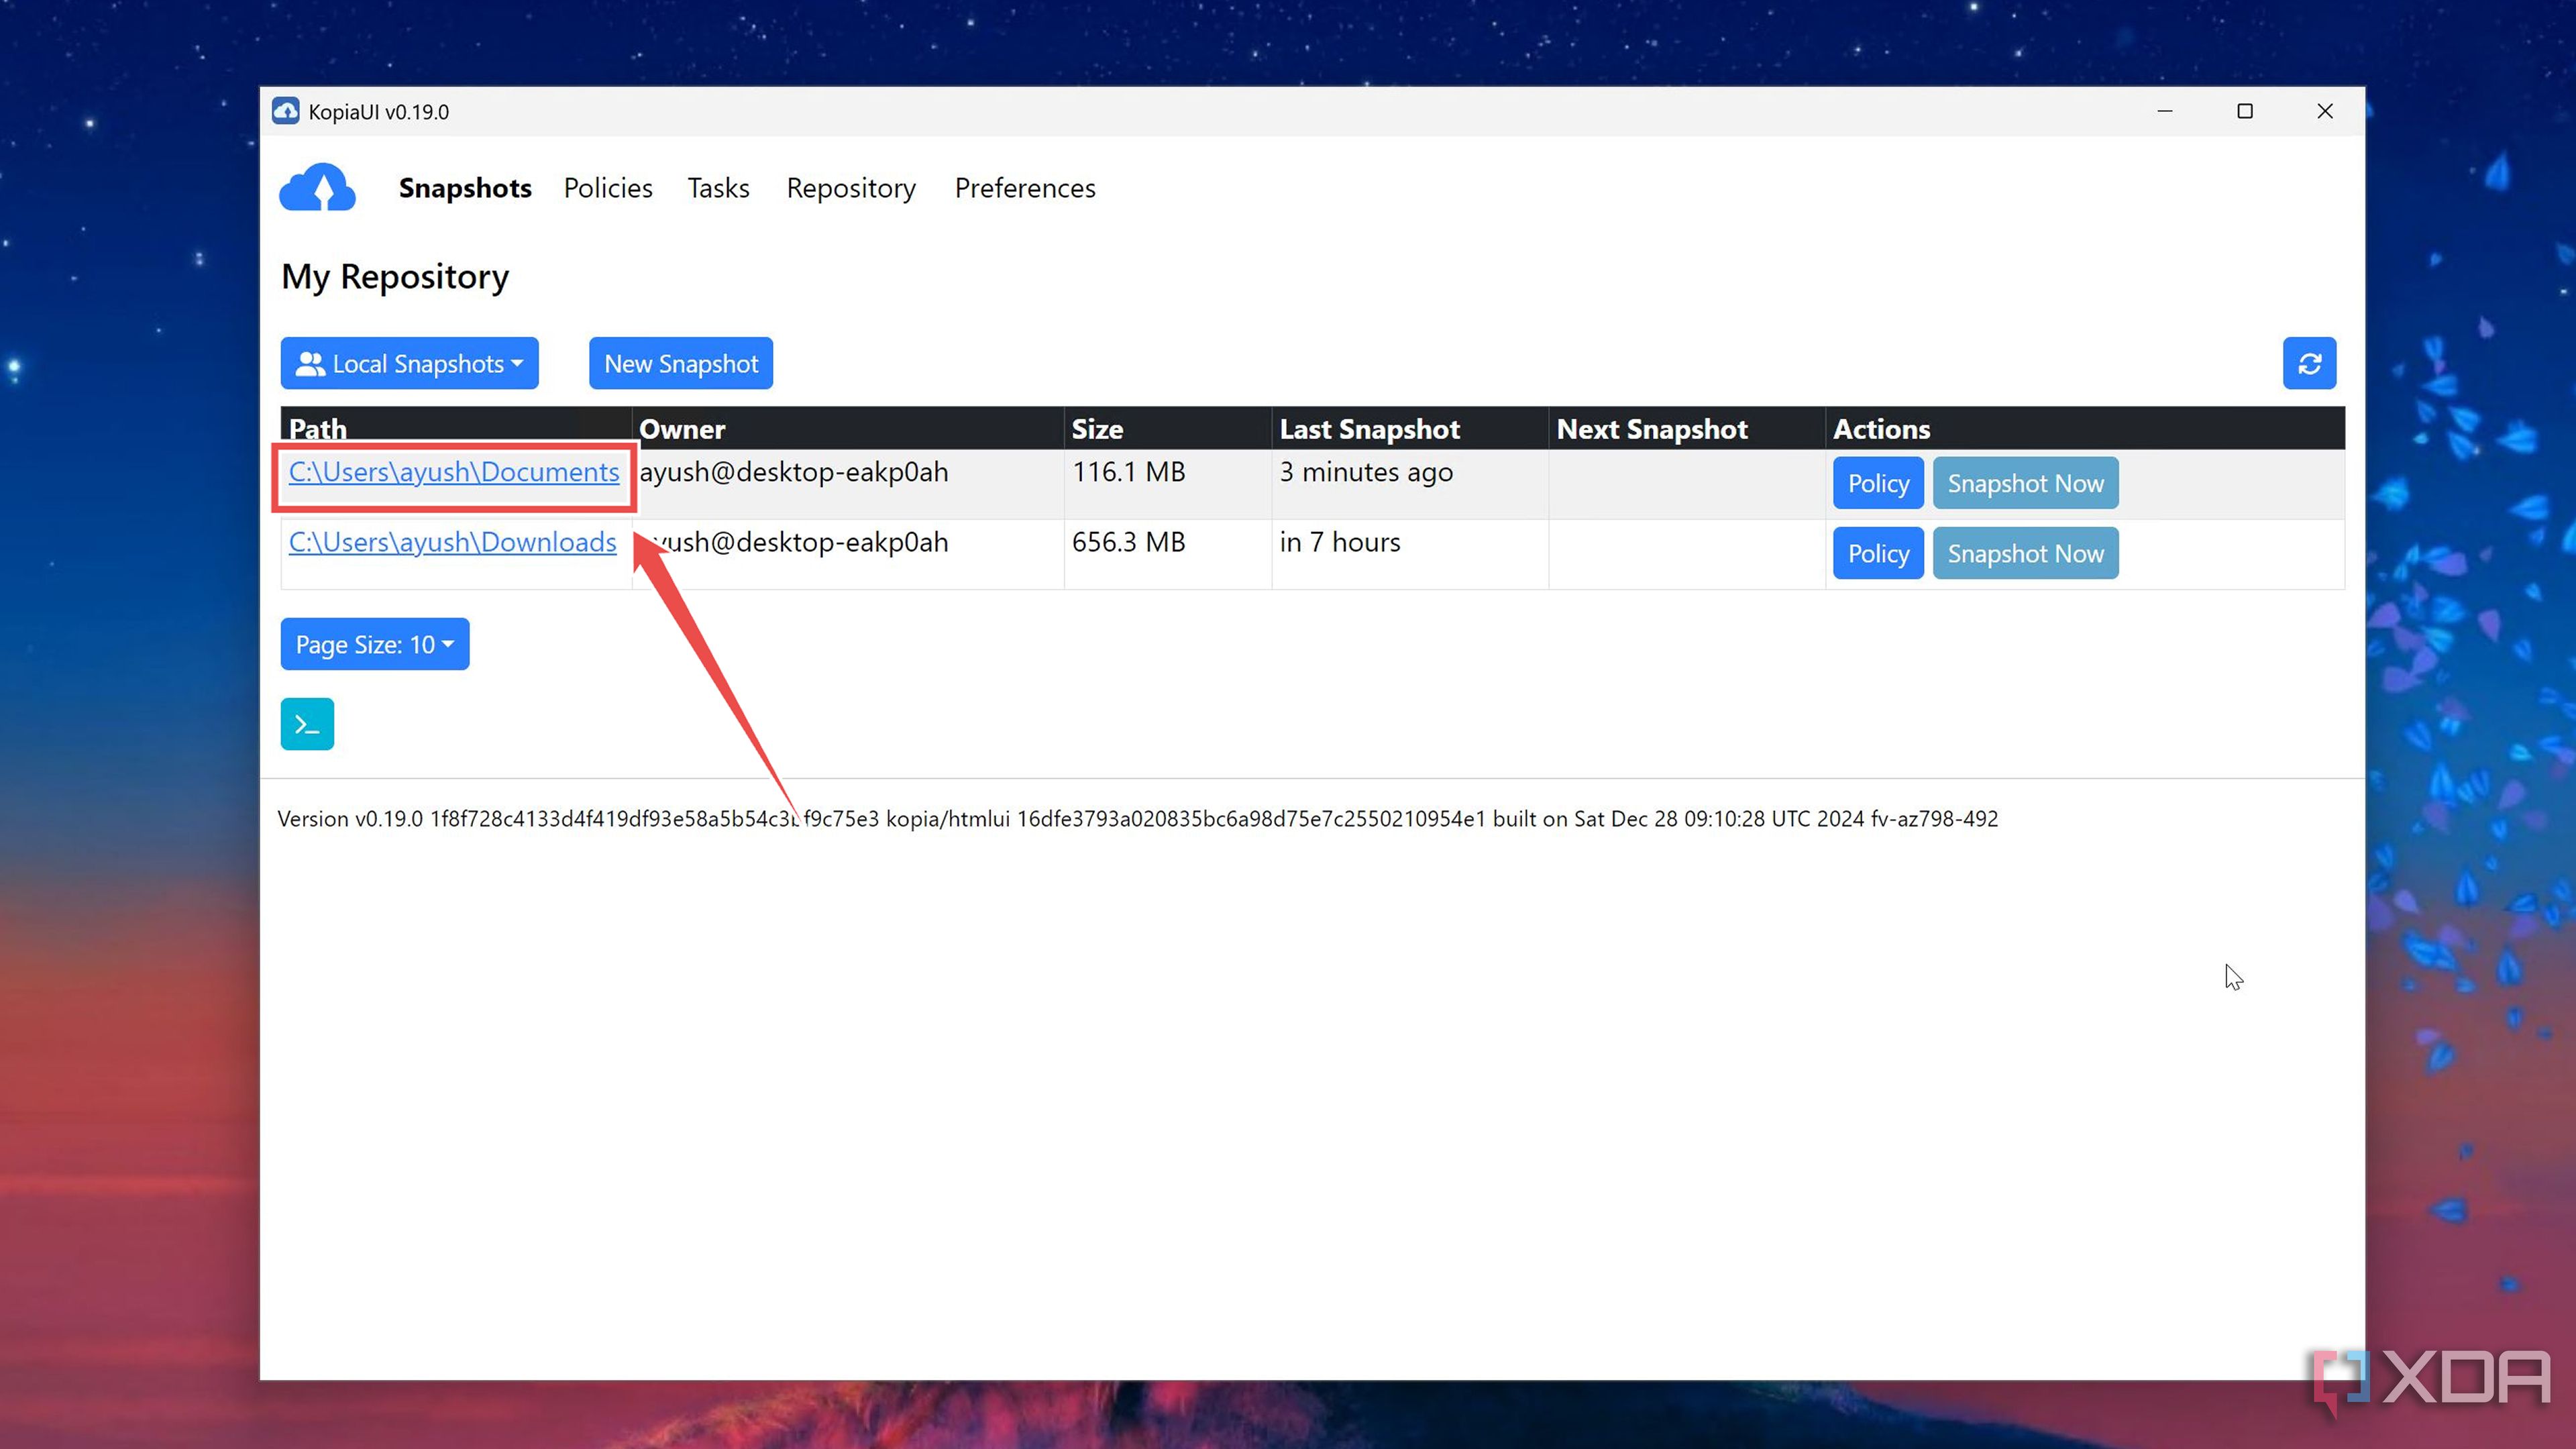Click the users icon on Local Snapshots
The height and width of the screenshot is (1449, 2576).
(311, 363)
